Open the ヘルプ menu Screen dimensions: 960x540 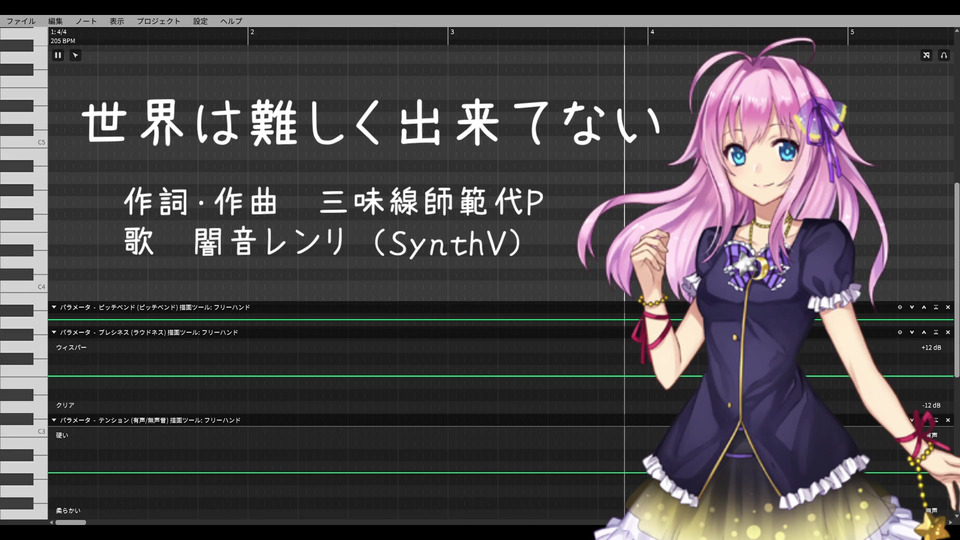click(231, 21)
